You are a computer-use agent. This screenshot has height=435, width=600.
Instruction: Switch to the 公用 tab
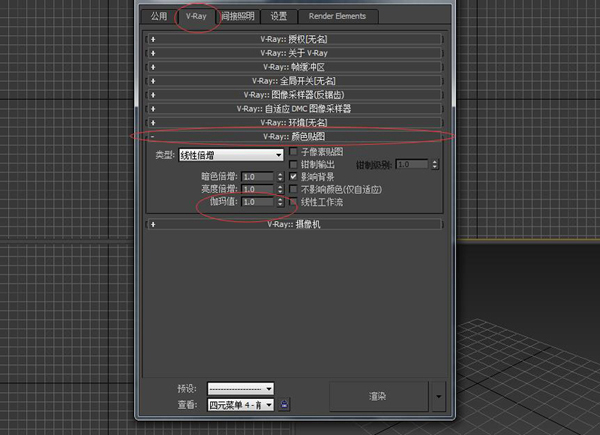click(x=159, y=16)
